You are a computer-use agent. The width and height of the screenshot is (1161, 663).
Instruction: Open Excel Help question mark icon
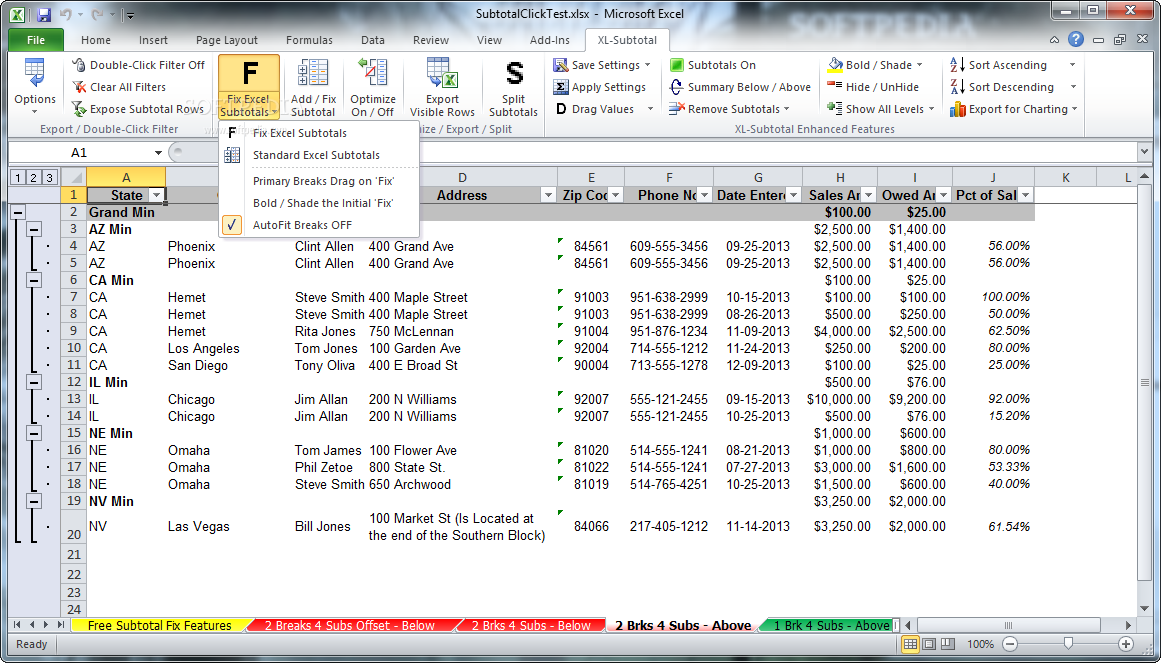(1076, 40)
